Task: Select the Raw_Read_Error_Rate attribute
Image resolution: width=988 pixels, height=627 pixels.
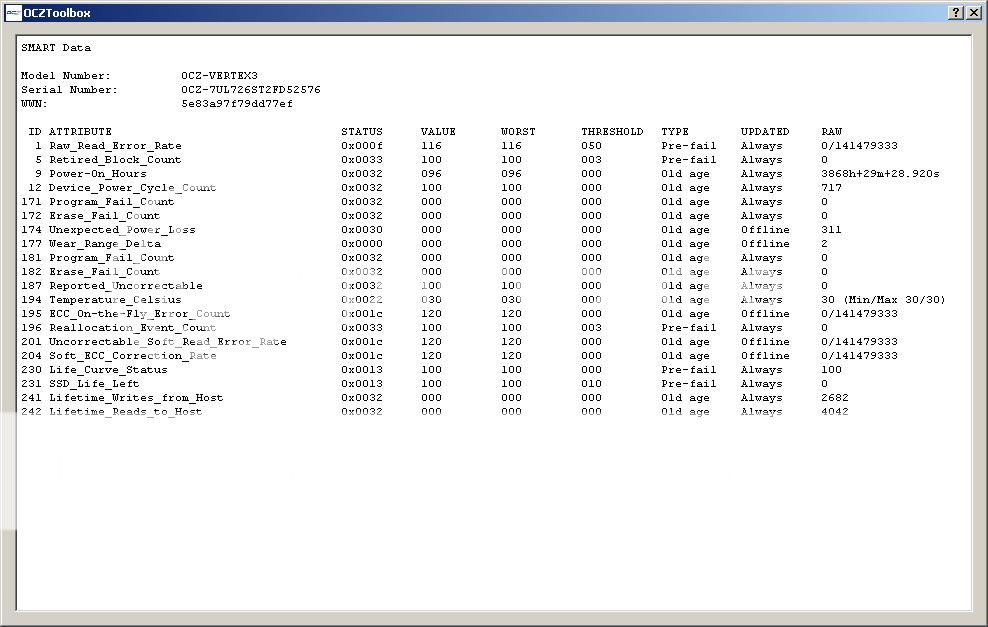Action: click(x=115, y=146)
